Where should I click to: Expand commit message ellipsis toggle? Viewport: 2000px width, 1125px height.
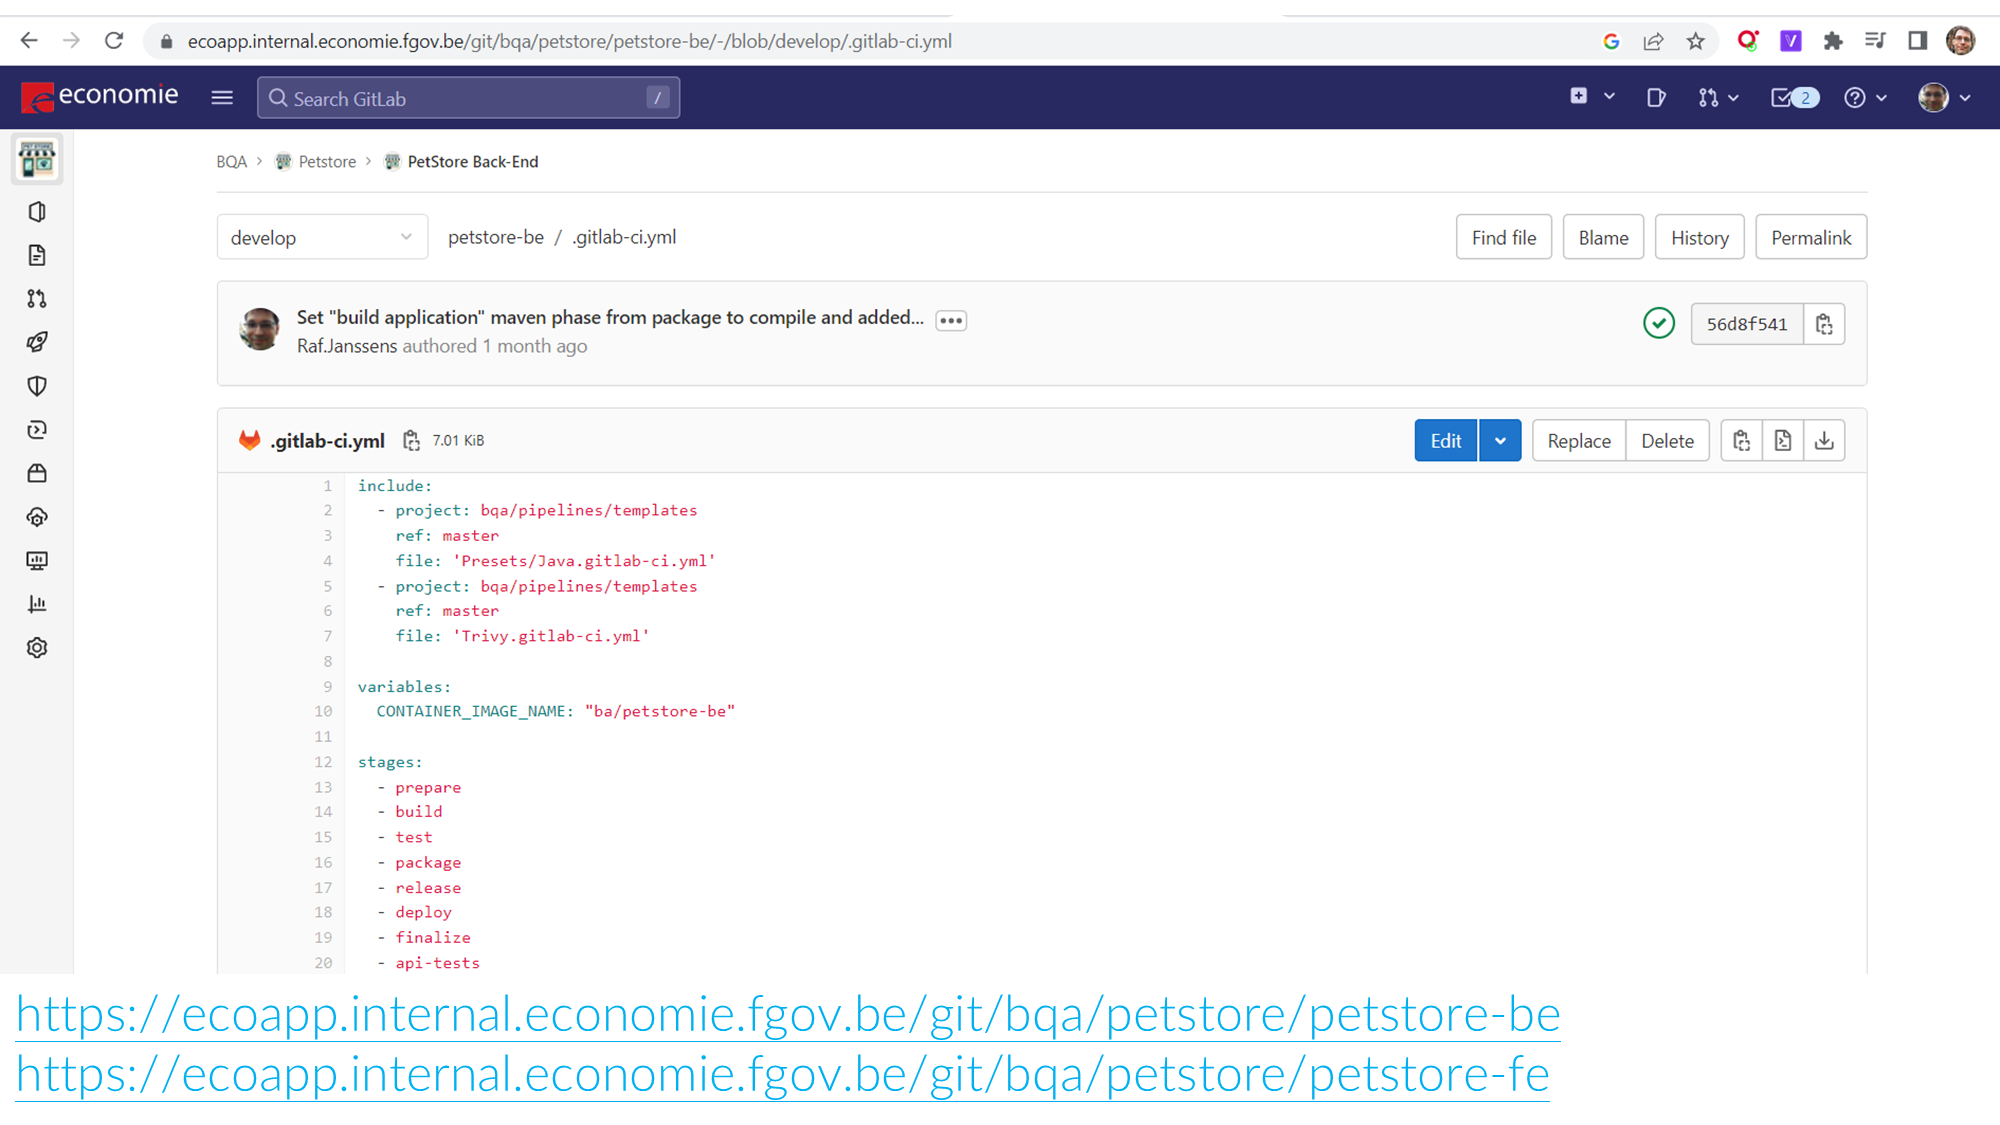(951, 321)
